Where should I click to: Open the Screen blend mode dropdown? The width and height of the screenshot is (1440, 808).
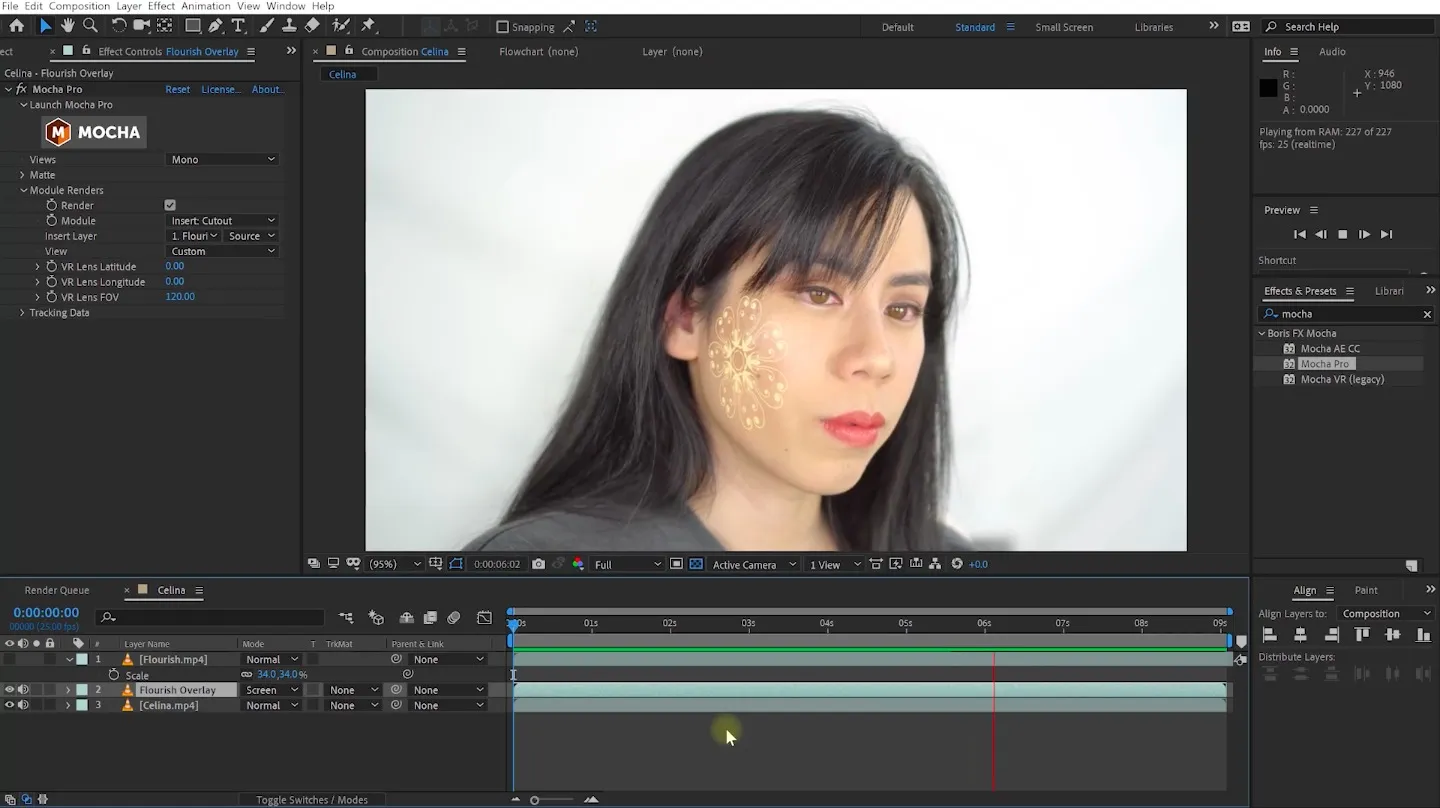tap(272, 690)
